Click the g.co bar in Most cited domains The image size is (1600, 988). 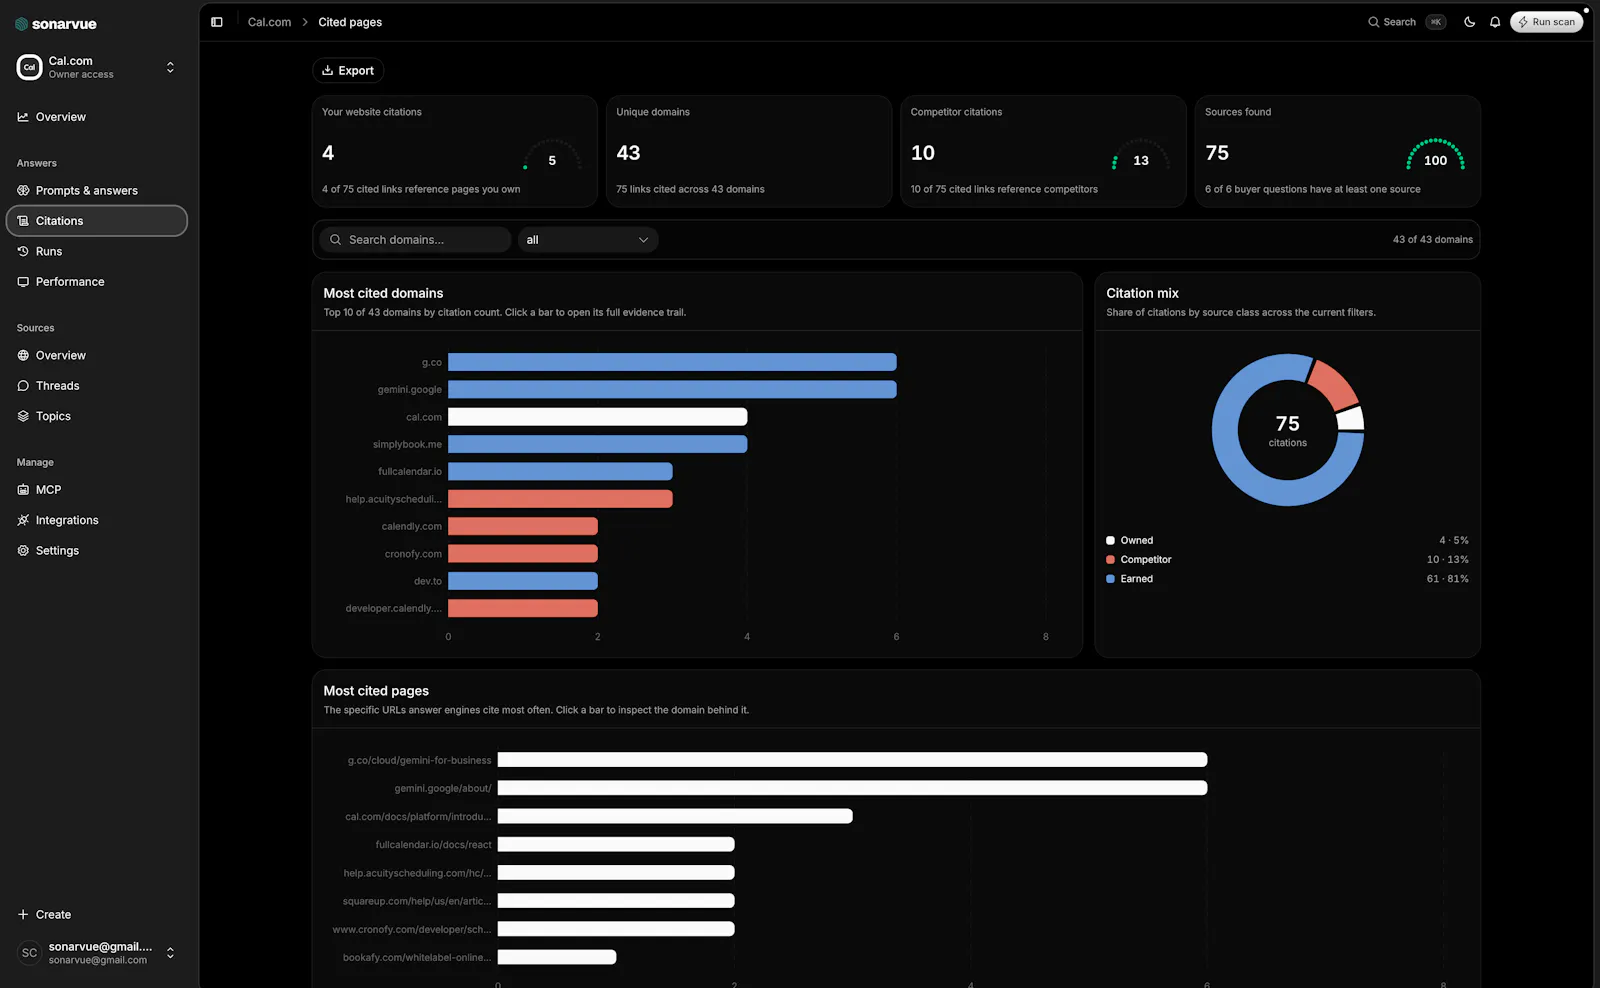(x=672, y=362)
